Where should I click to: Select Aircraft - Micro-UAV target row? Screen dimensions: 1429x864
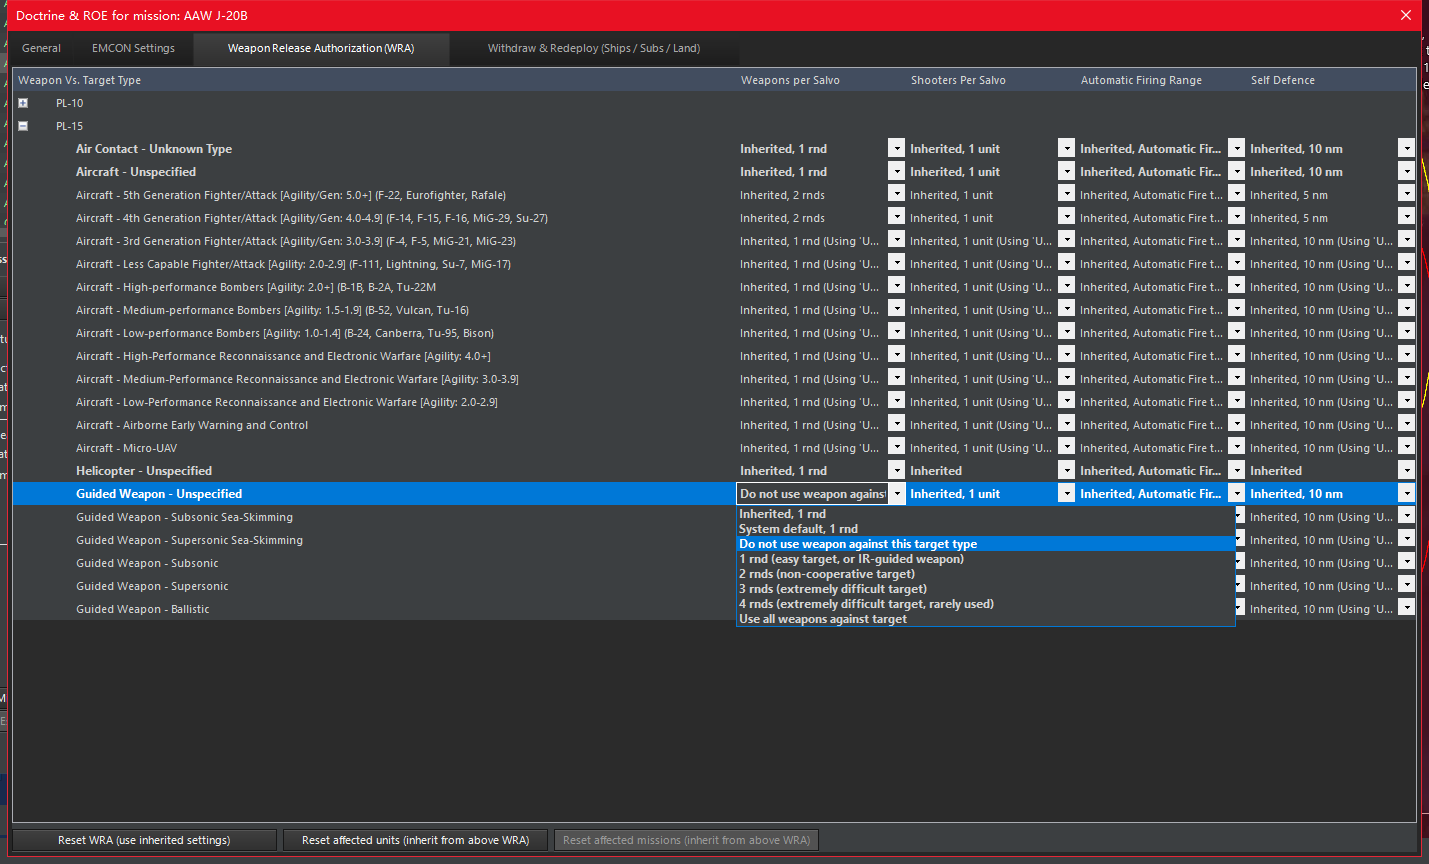point(126,448)
